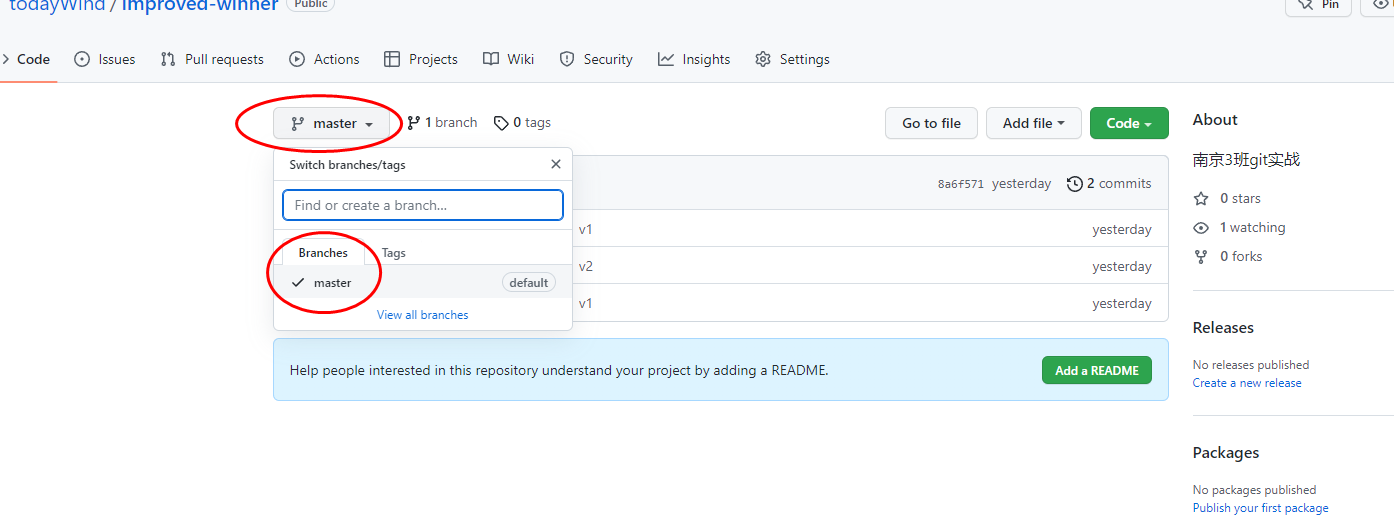This screenshot has height=532, width=1394.
Task: Click the Add a README button
Action: click(1096, 370)
